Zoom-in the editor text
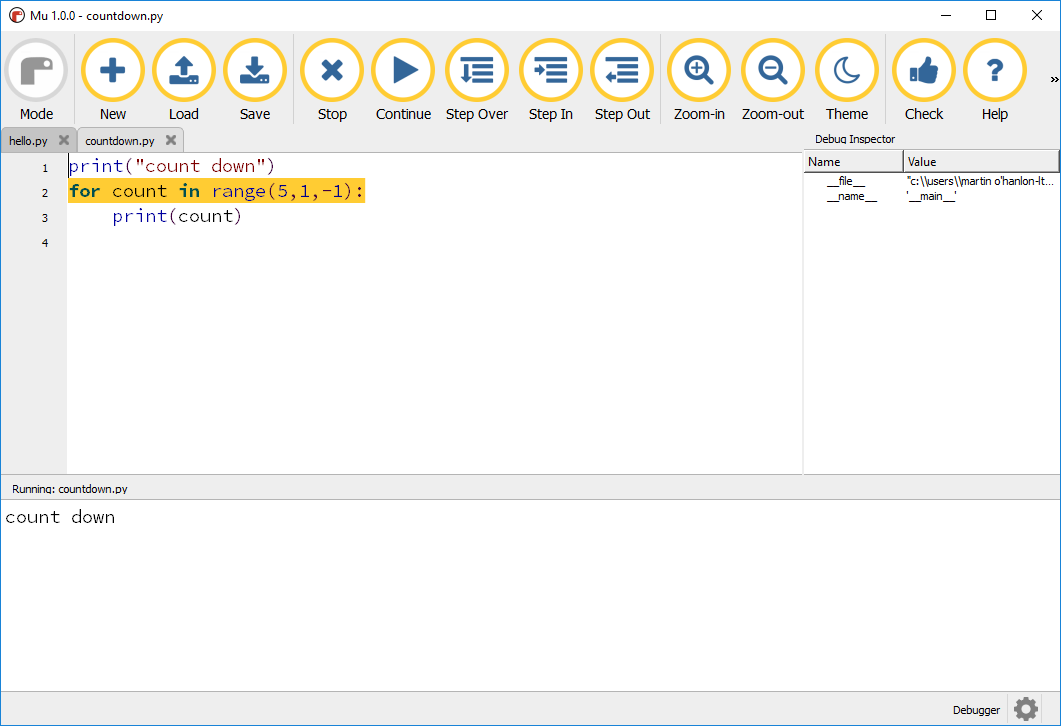This screenshot has height=726, width=1061. (x=699, y=71)
